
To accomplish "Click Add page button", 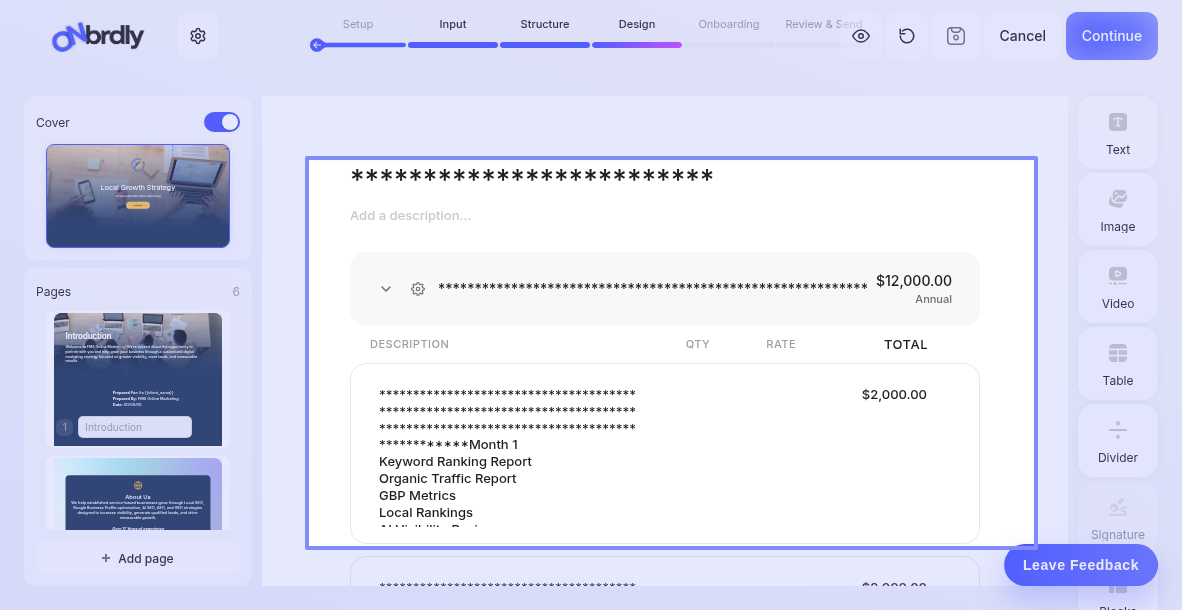I will pyautogui.click(x=138, y=559).
